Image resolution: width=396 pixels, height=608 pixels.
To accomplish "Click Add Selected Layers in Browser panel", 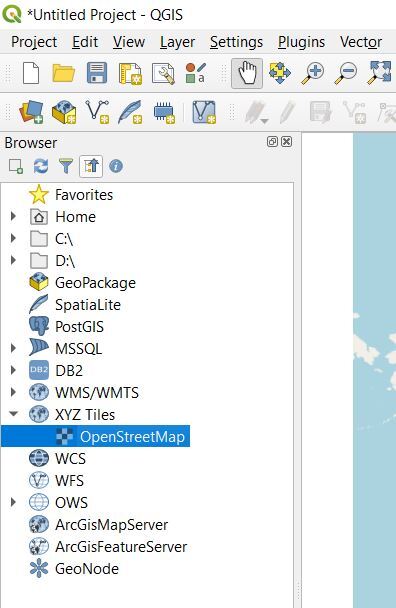I will click(16, 166).
